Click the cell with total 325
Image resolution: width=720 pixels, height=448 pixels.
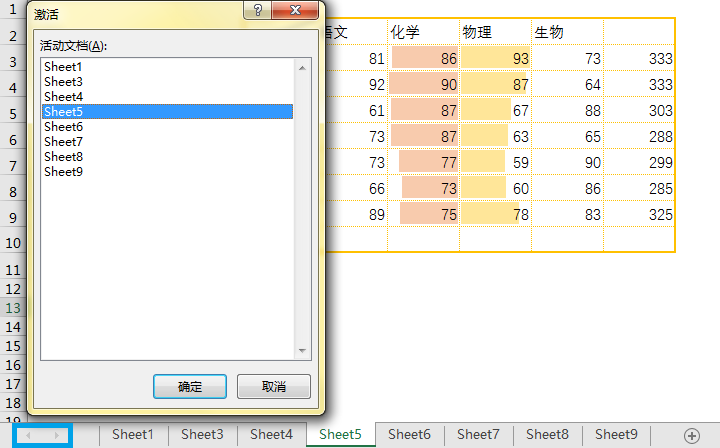[639, 214]
